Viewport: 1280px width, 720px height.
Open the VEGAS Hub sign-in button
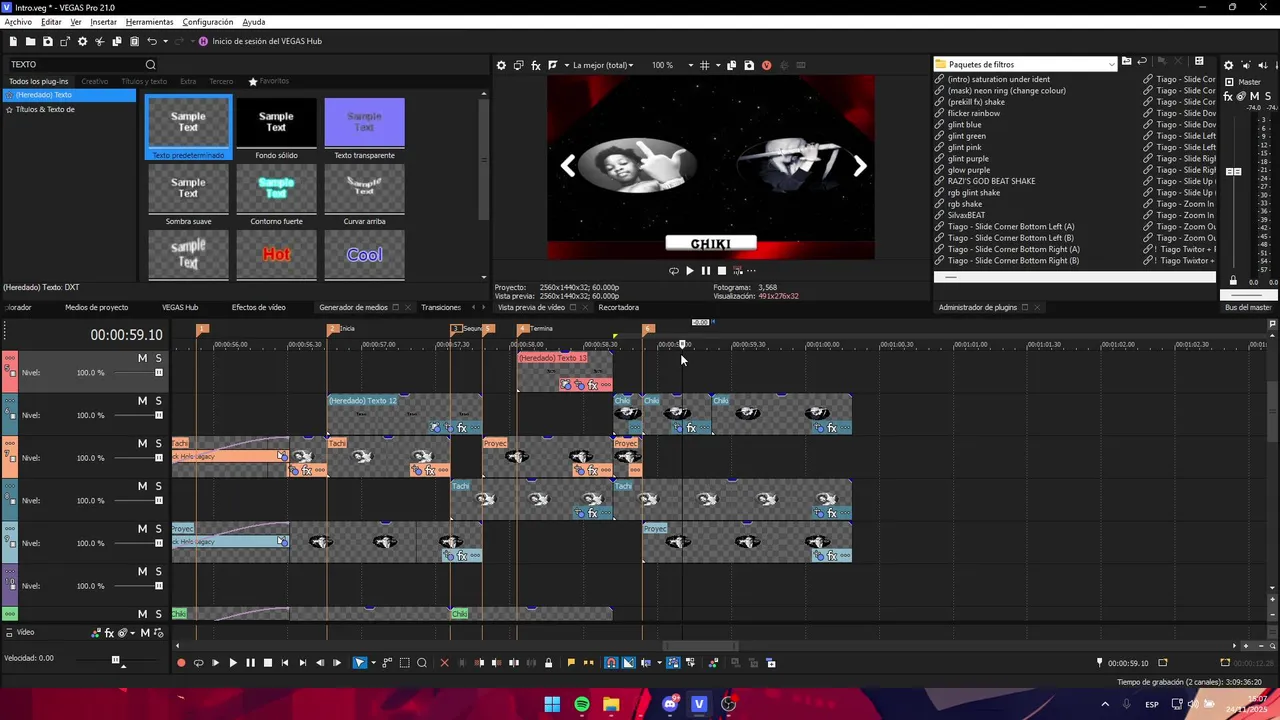tap(259, 41)
